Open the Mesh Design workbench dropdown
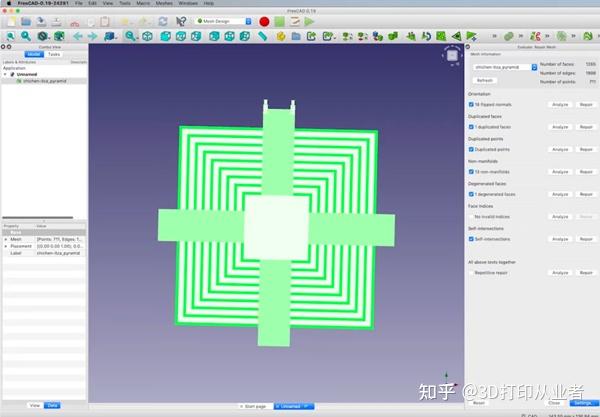This screenshot has height=417, width=600. tap(224, 21)
